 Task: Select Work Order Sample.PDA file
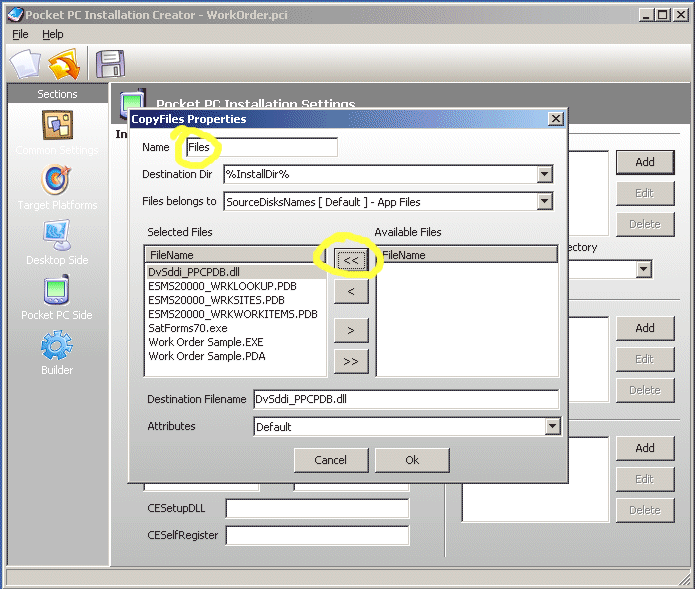pyautogui.click(x=236, y=356)
